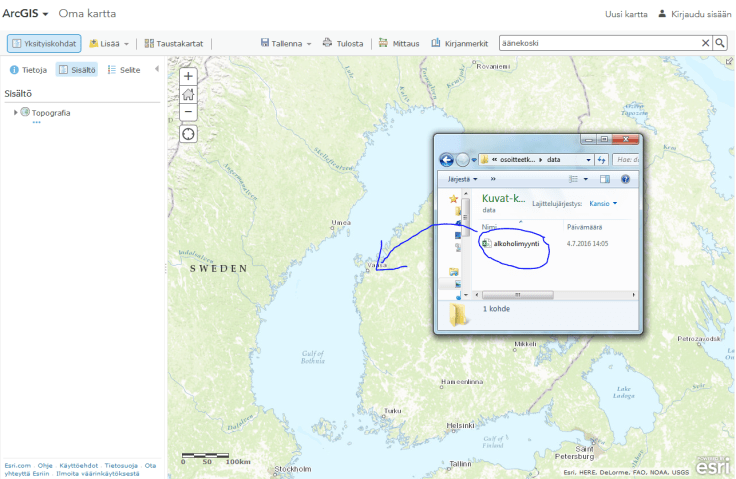The height and width of the screenshot is (479, 736).
Task: Expand the Topografia layer
Action: click(x=15, y=112)
